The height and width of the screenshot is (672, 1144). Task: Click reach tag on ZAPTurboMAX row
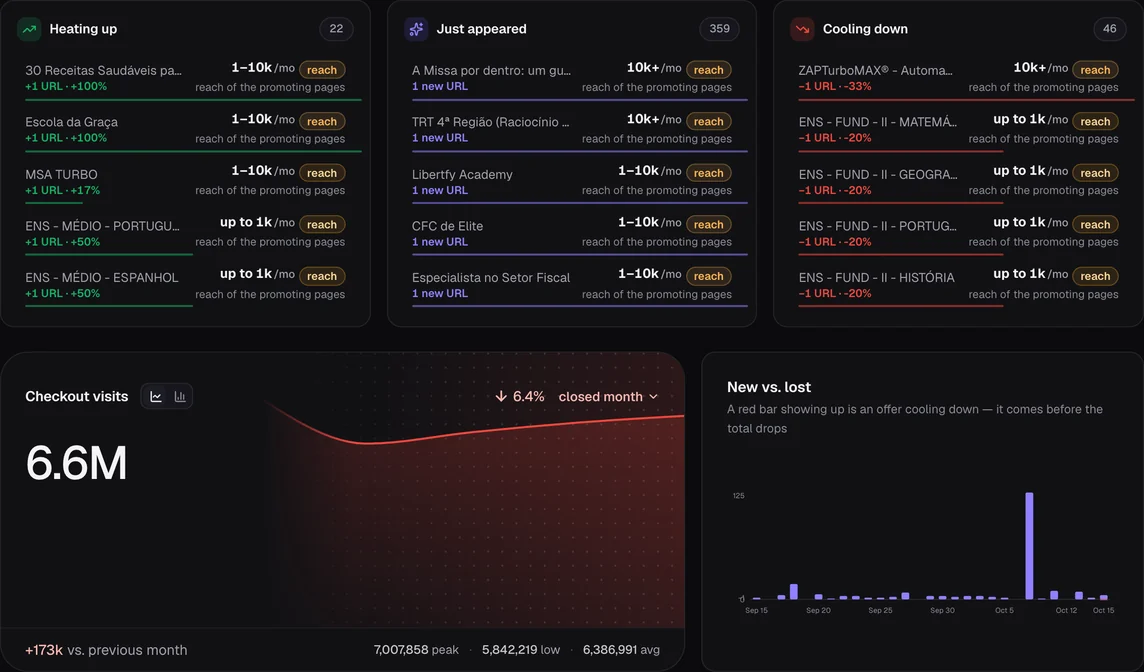point(1095,70)
